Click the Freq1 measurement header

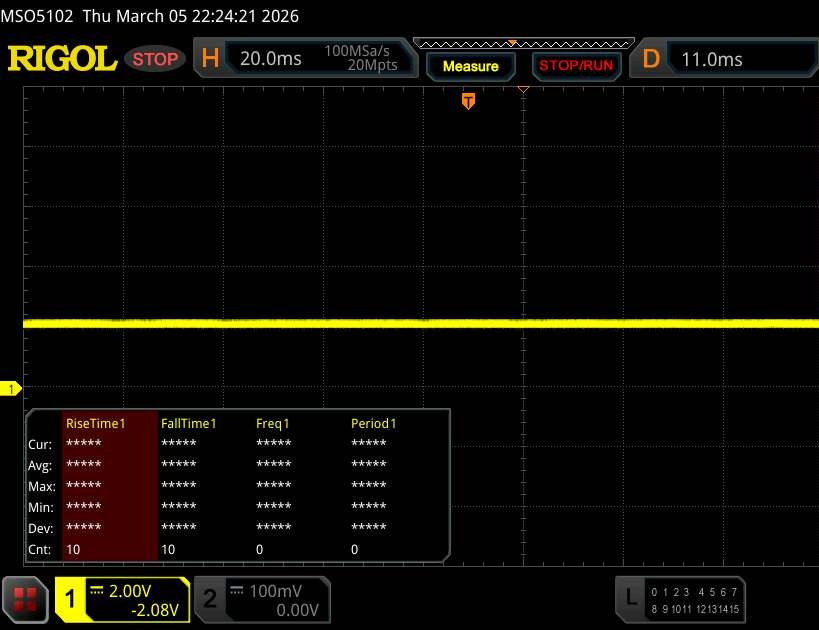pyautogui.click(x=275, y=423)
